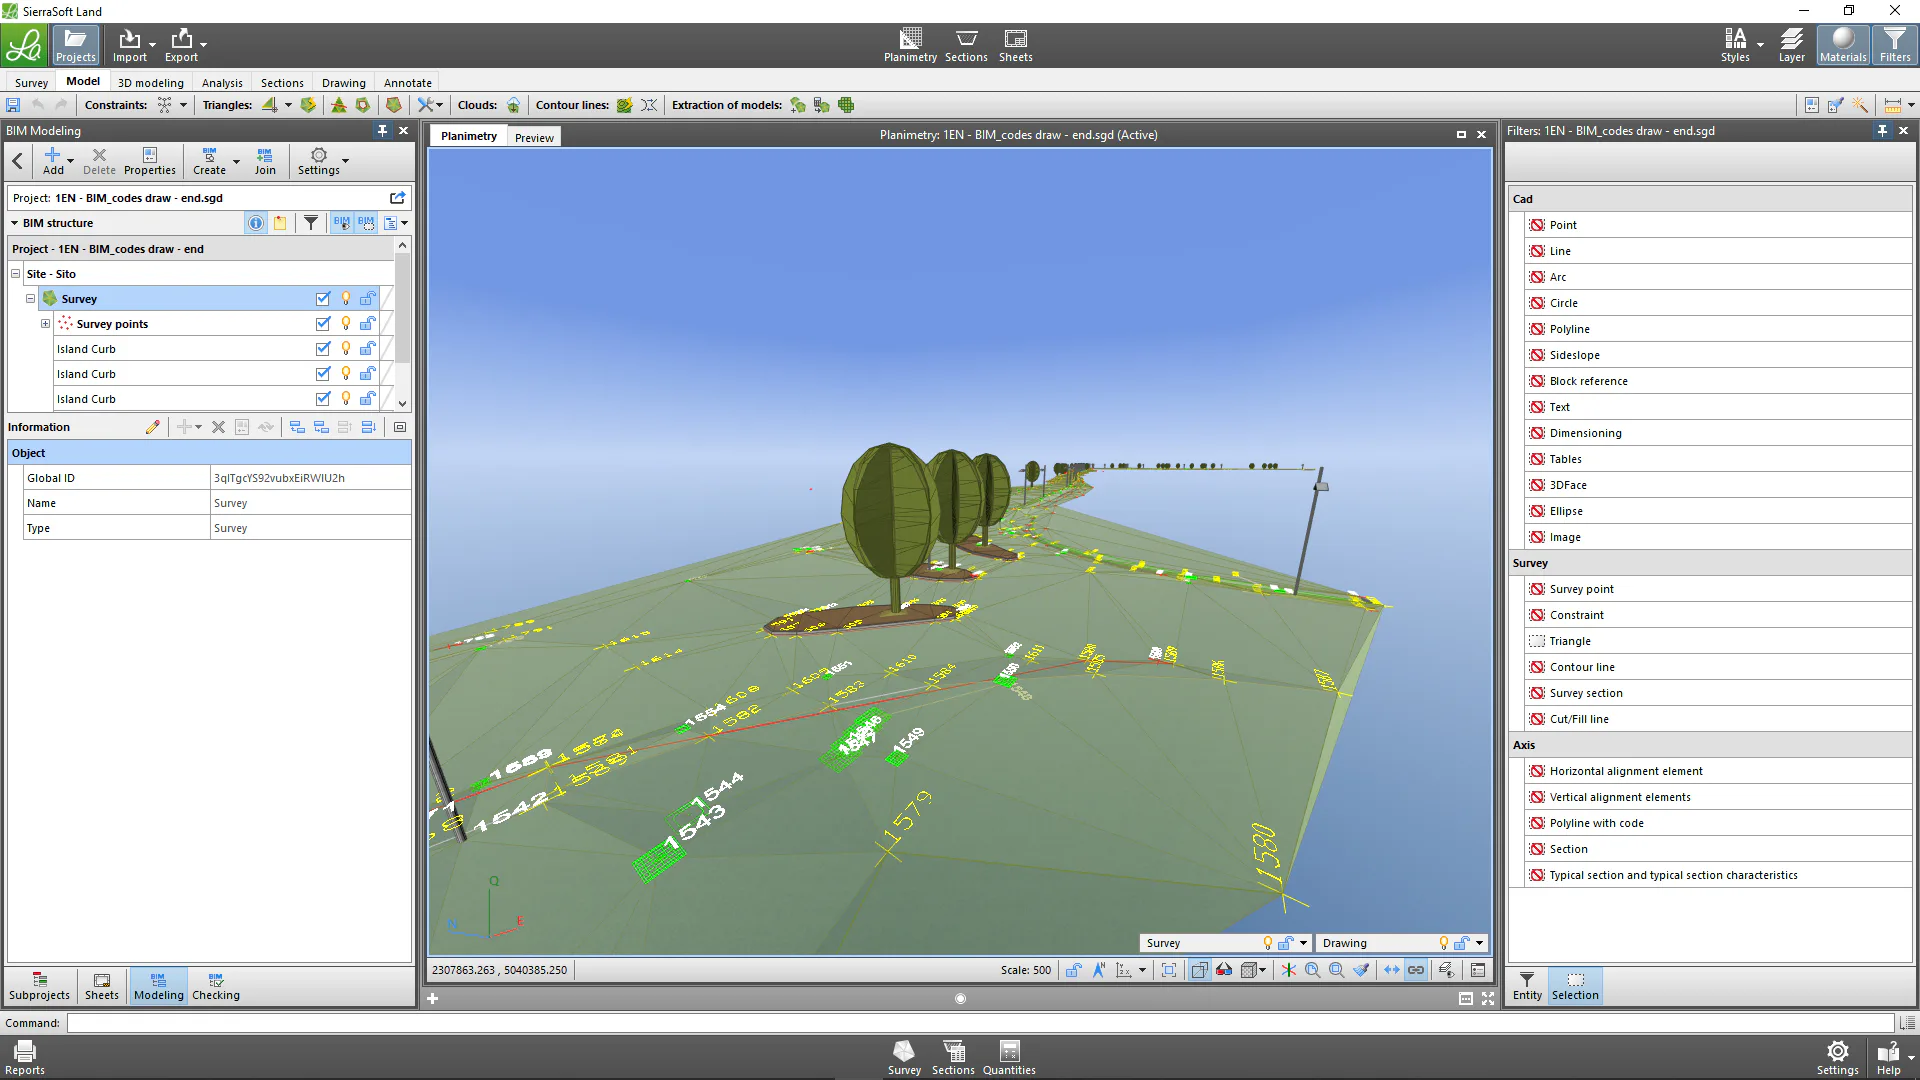This screenshot has height=1080, width=1920.
Task: Click the Filters funnel icon
Action: 1895,45
